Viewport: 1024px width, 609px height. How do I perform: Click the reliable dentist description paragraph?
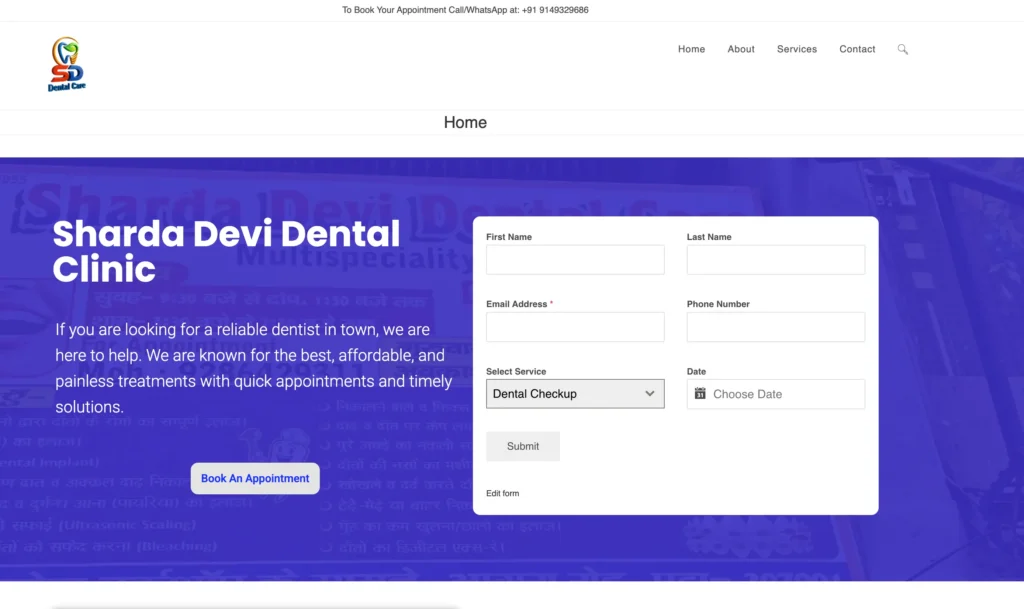253,368
